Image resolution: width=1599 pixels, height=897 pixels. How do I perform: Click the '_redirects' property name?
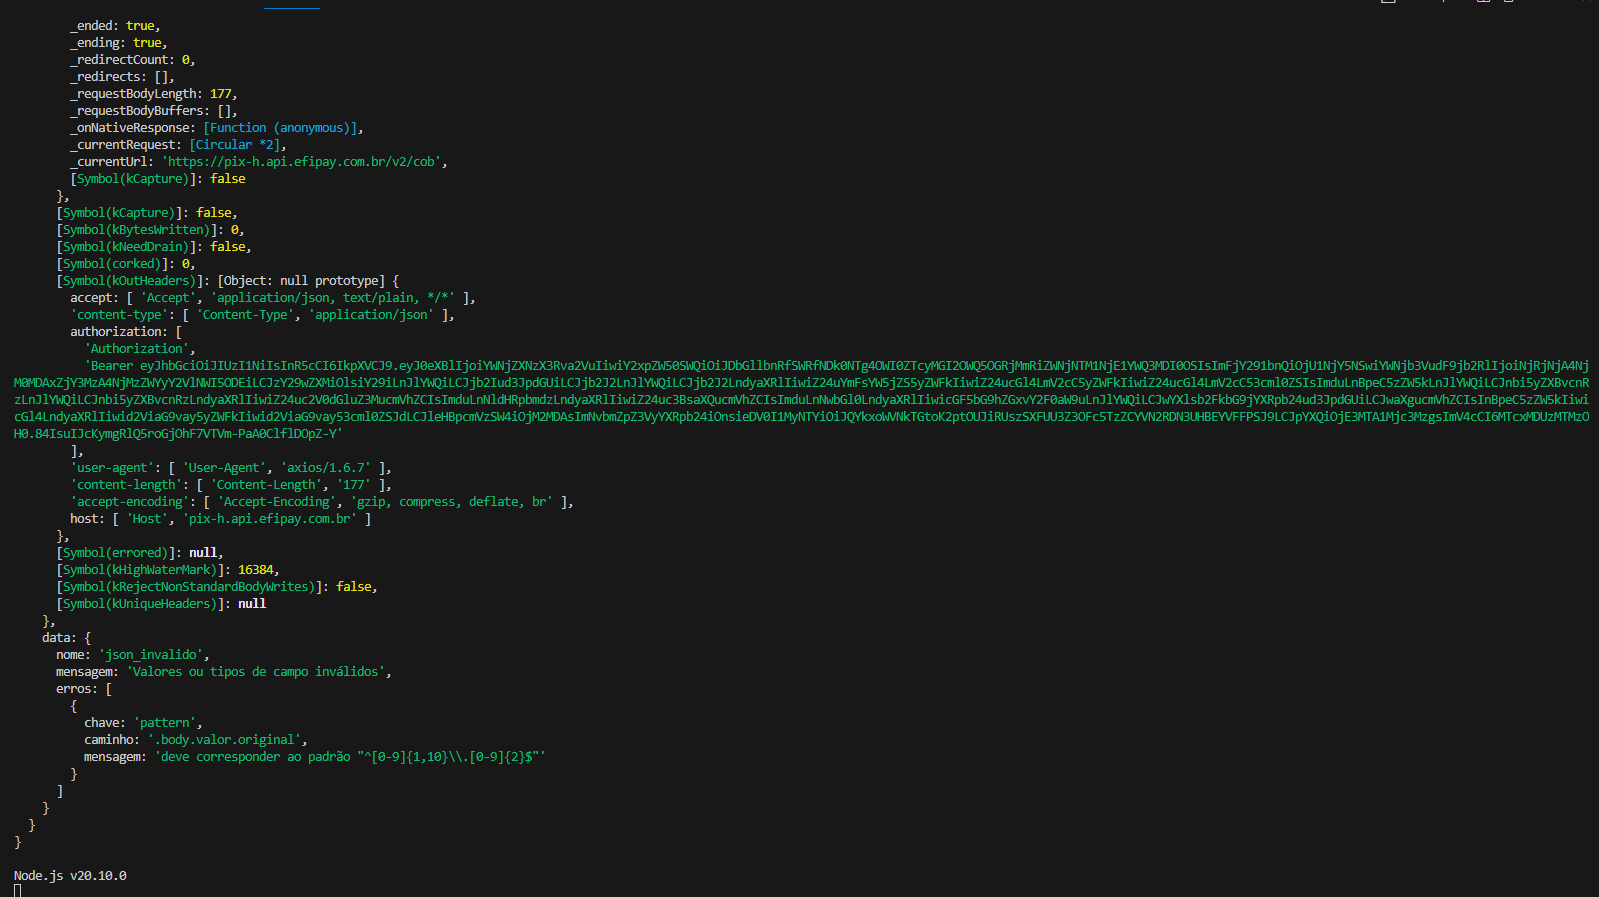tap(105, 77)
